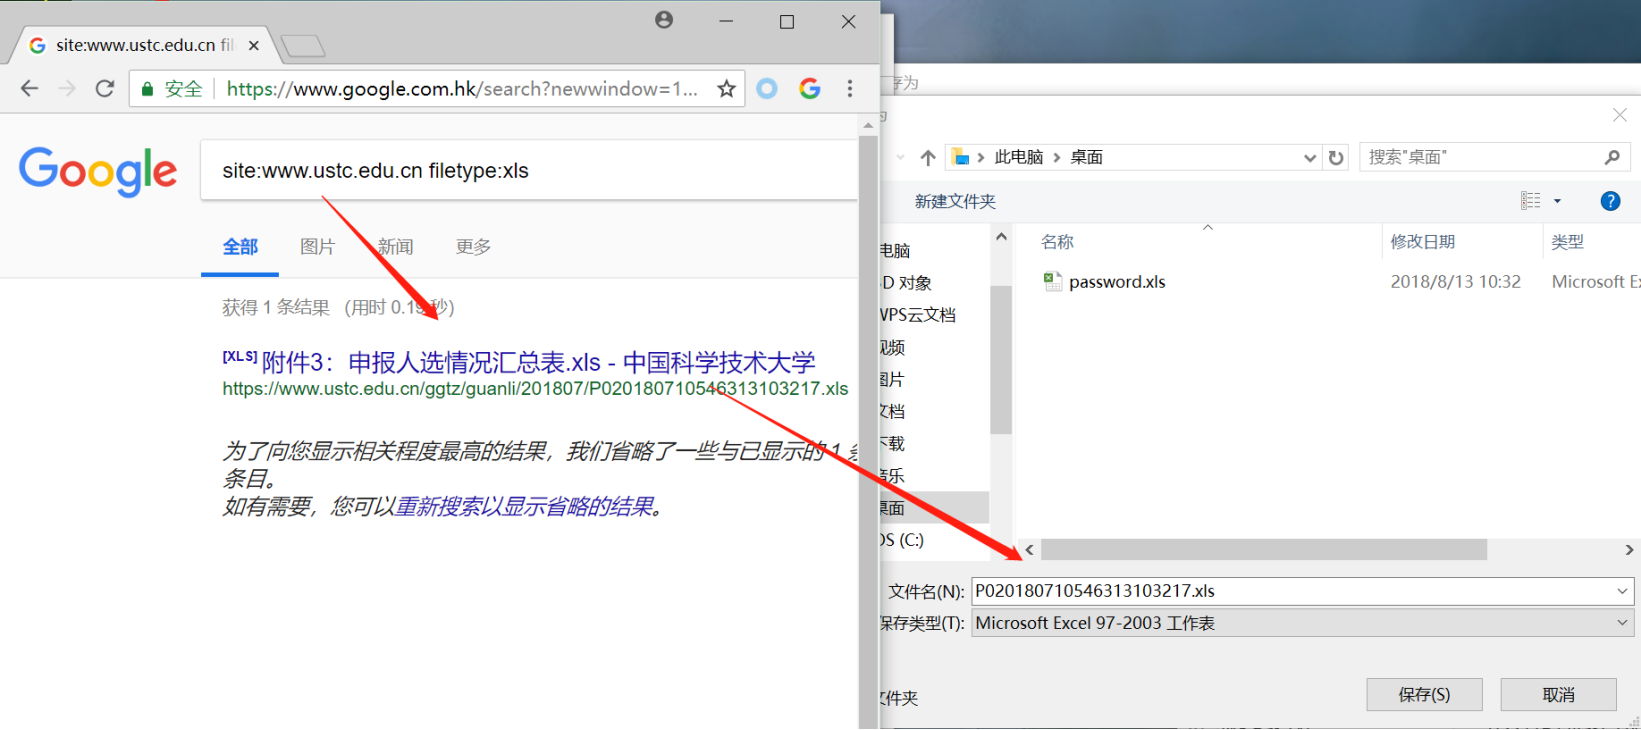Click the Chrome address bar URL

tap(462, 89)
